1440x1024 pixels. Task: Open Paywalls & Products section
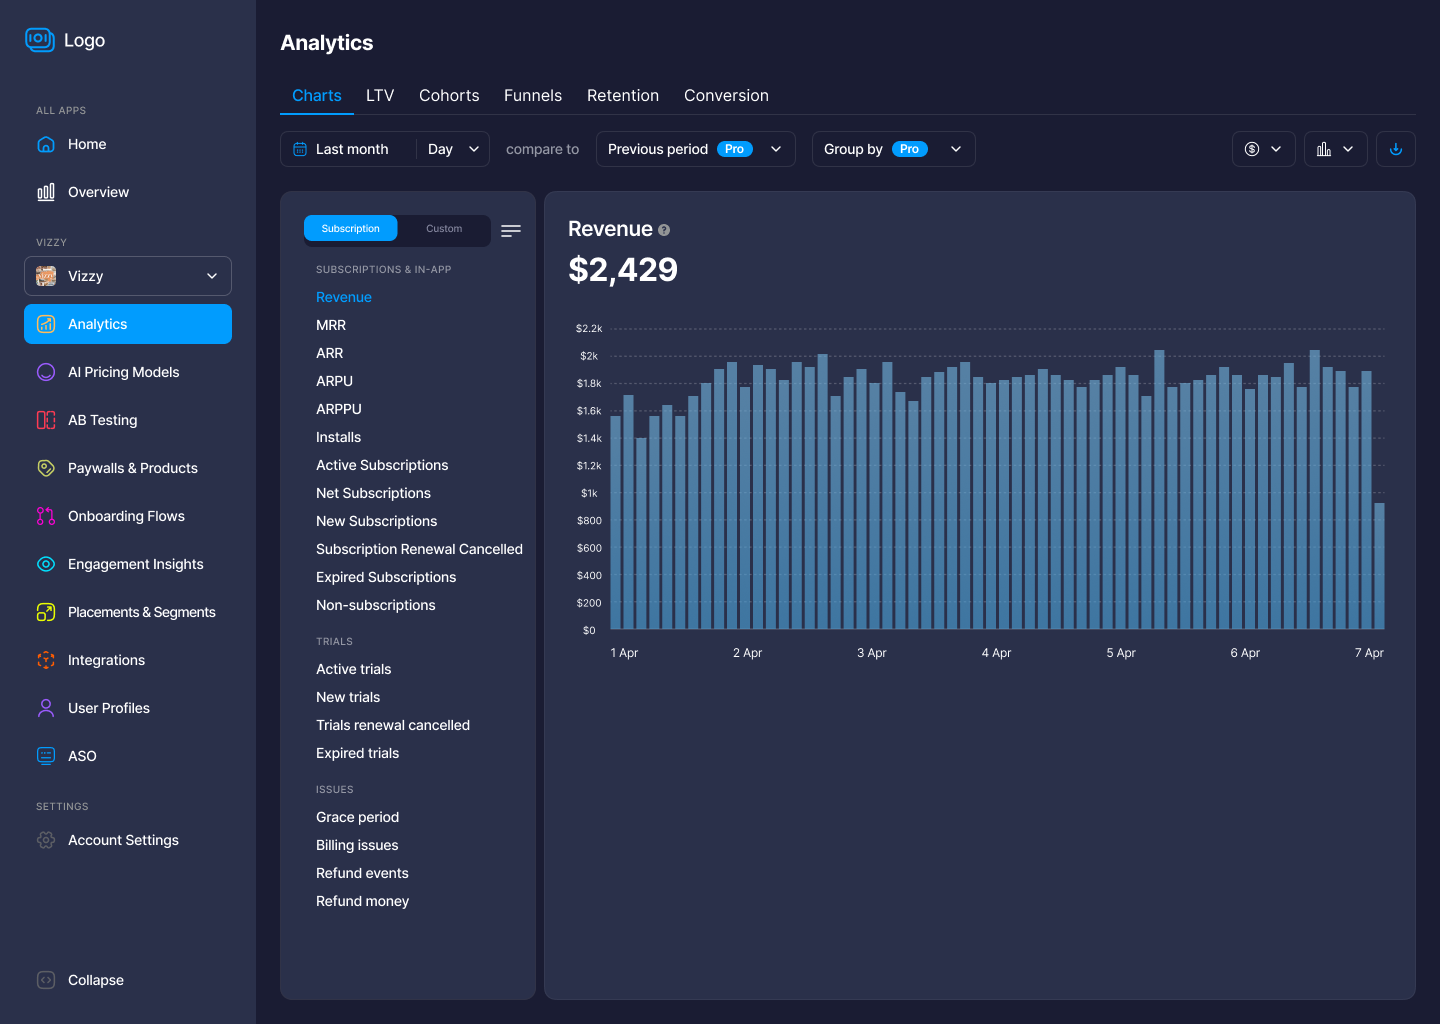point(132,468)
